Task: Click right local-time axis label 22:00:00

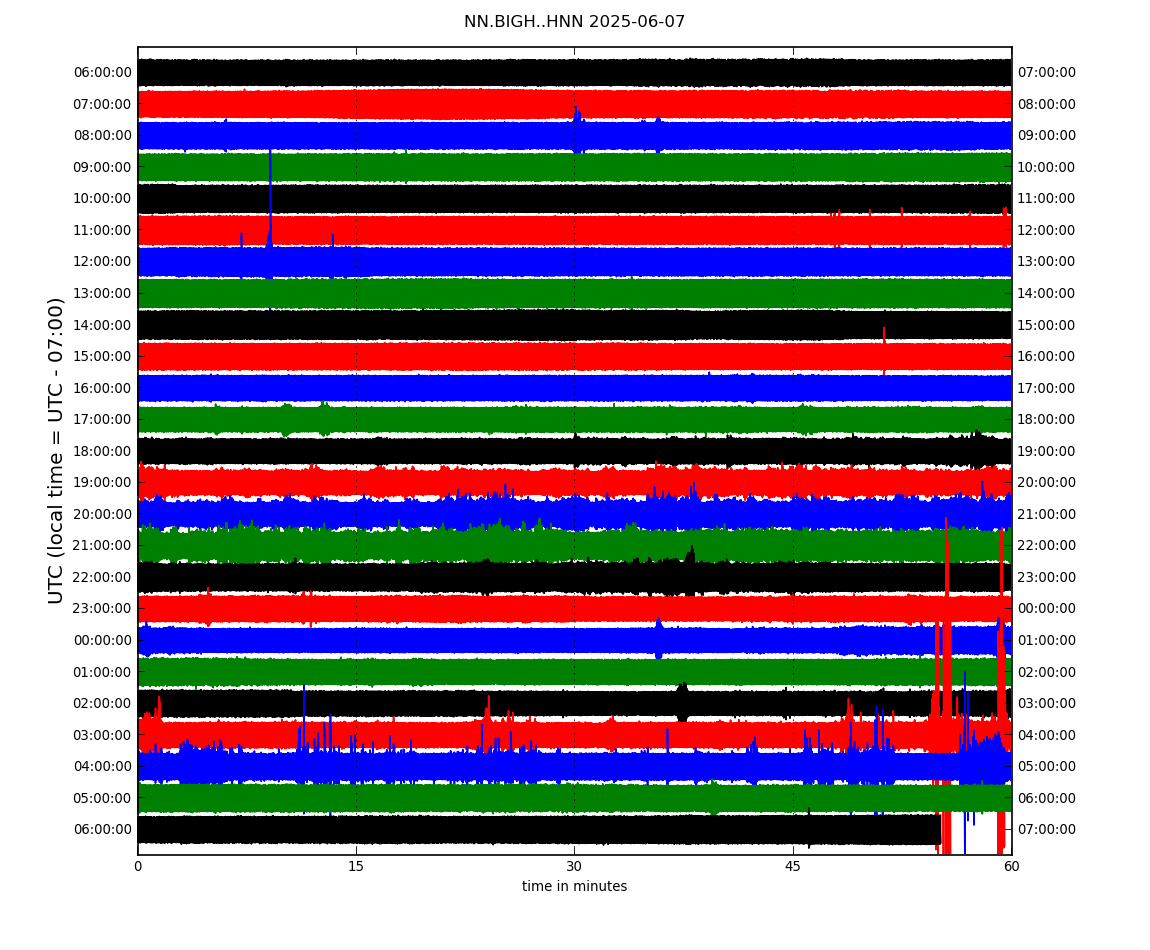Action: (x=1047, y=546)
